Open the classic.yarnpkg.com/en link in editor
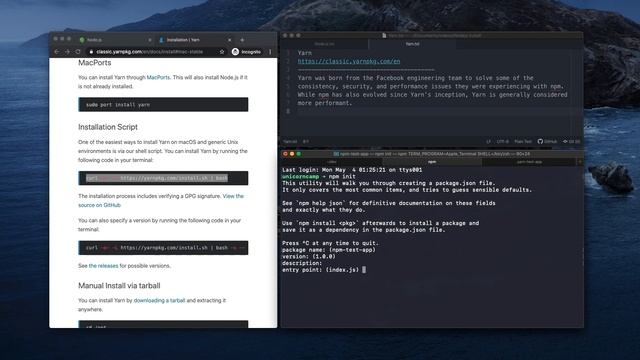 [349, 62]
